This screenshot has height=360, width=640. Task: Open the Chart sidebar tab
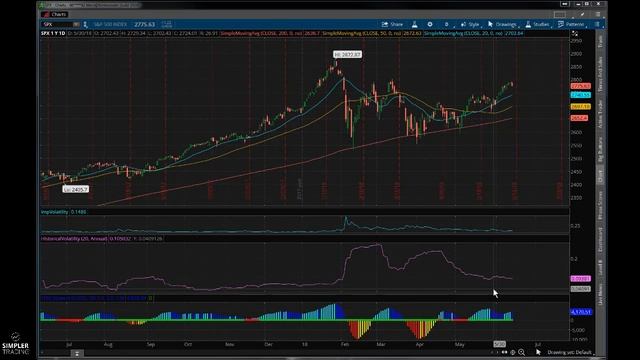[600, 176]
